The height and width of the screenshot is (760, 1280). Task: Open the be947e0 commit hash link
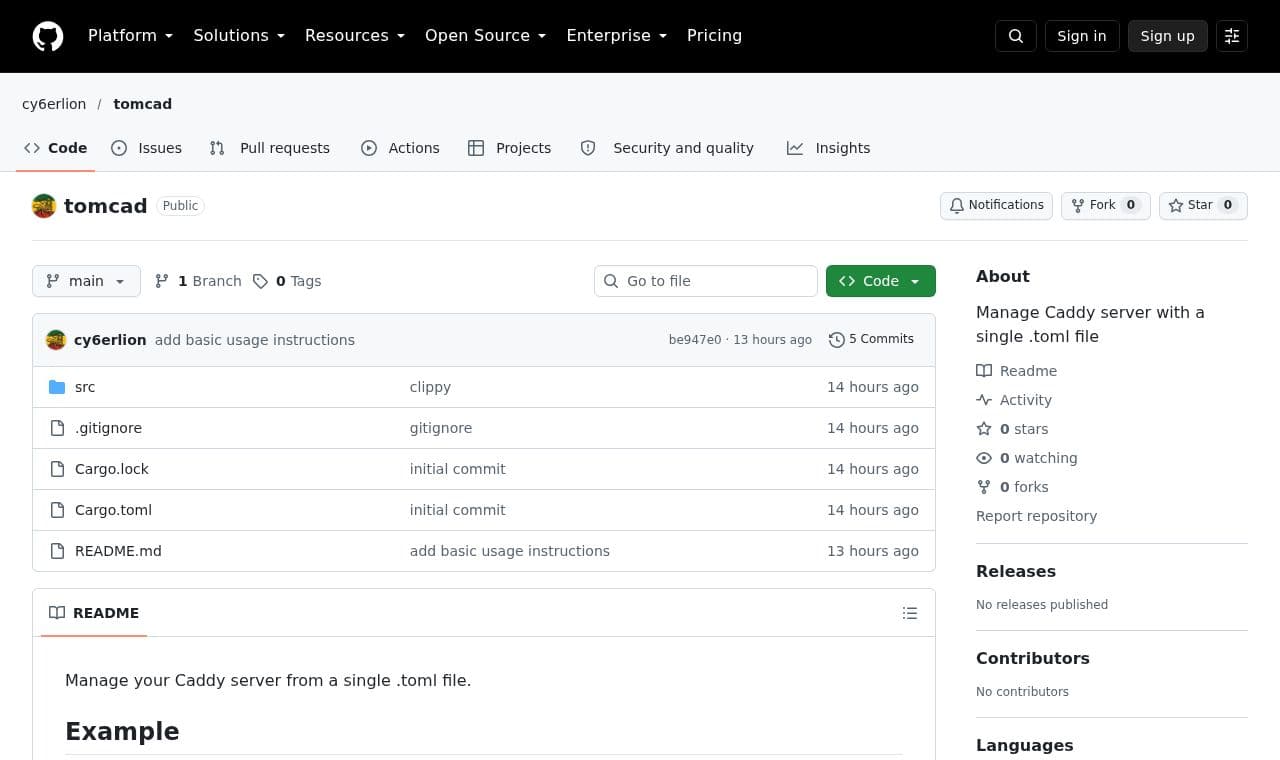[x=695, y=340]
